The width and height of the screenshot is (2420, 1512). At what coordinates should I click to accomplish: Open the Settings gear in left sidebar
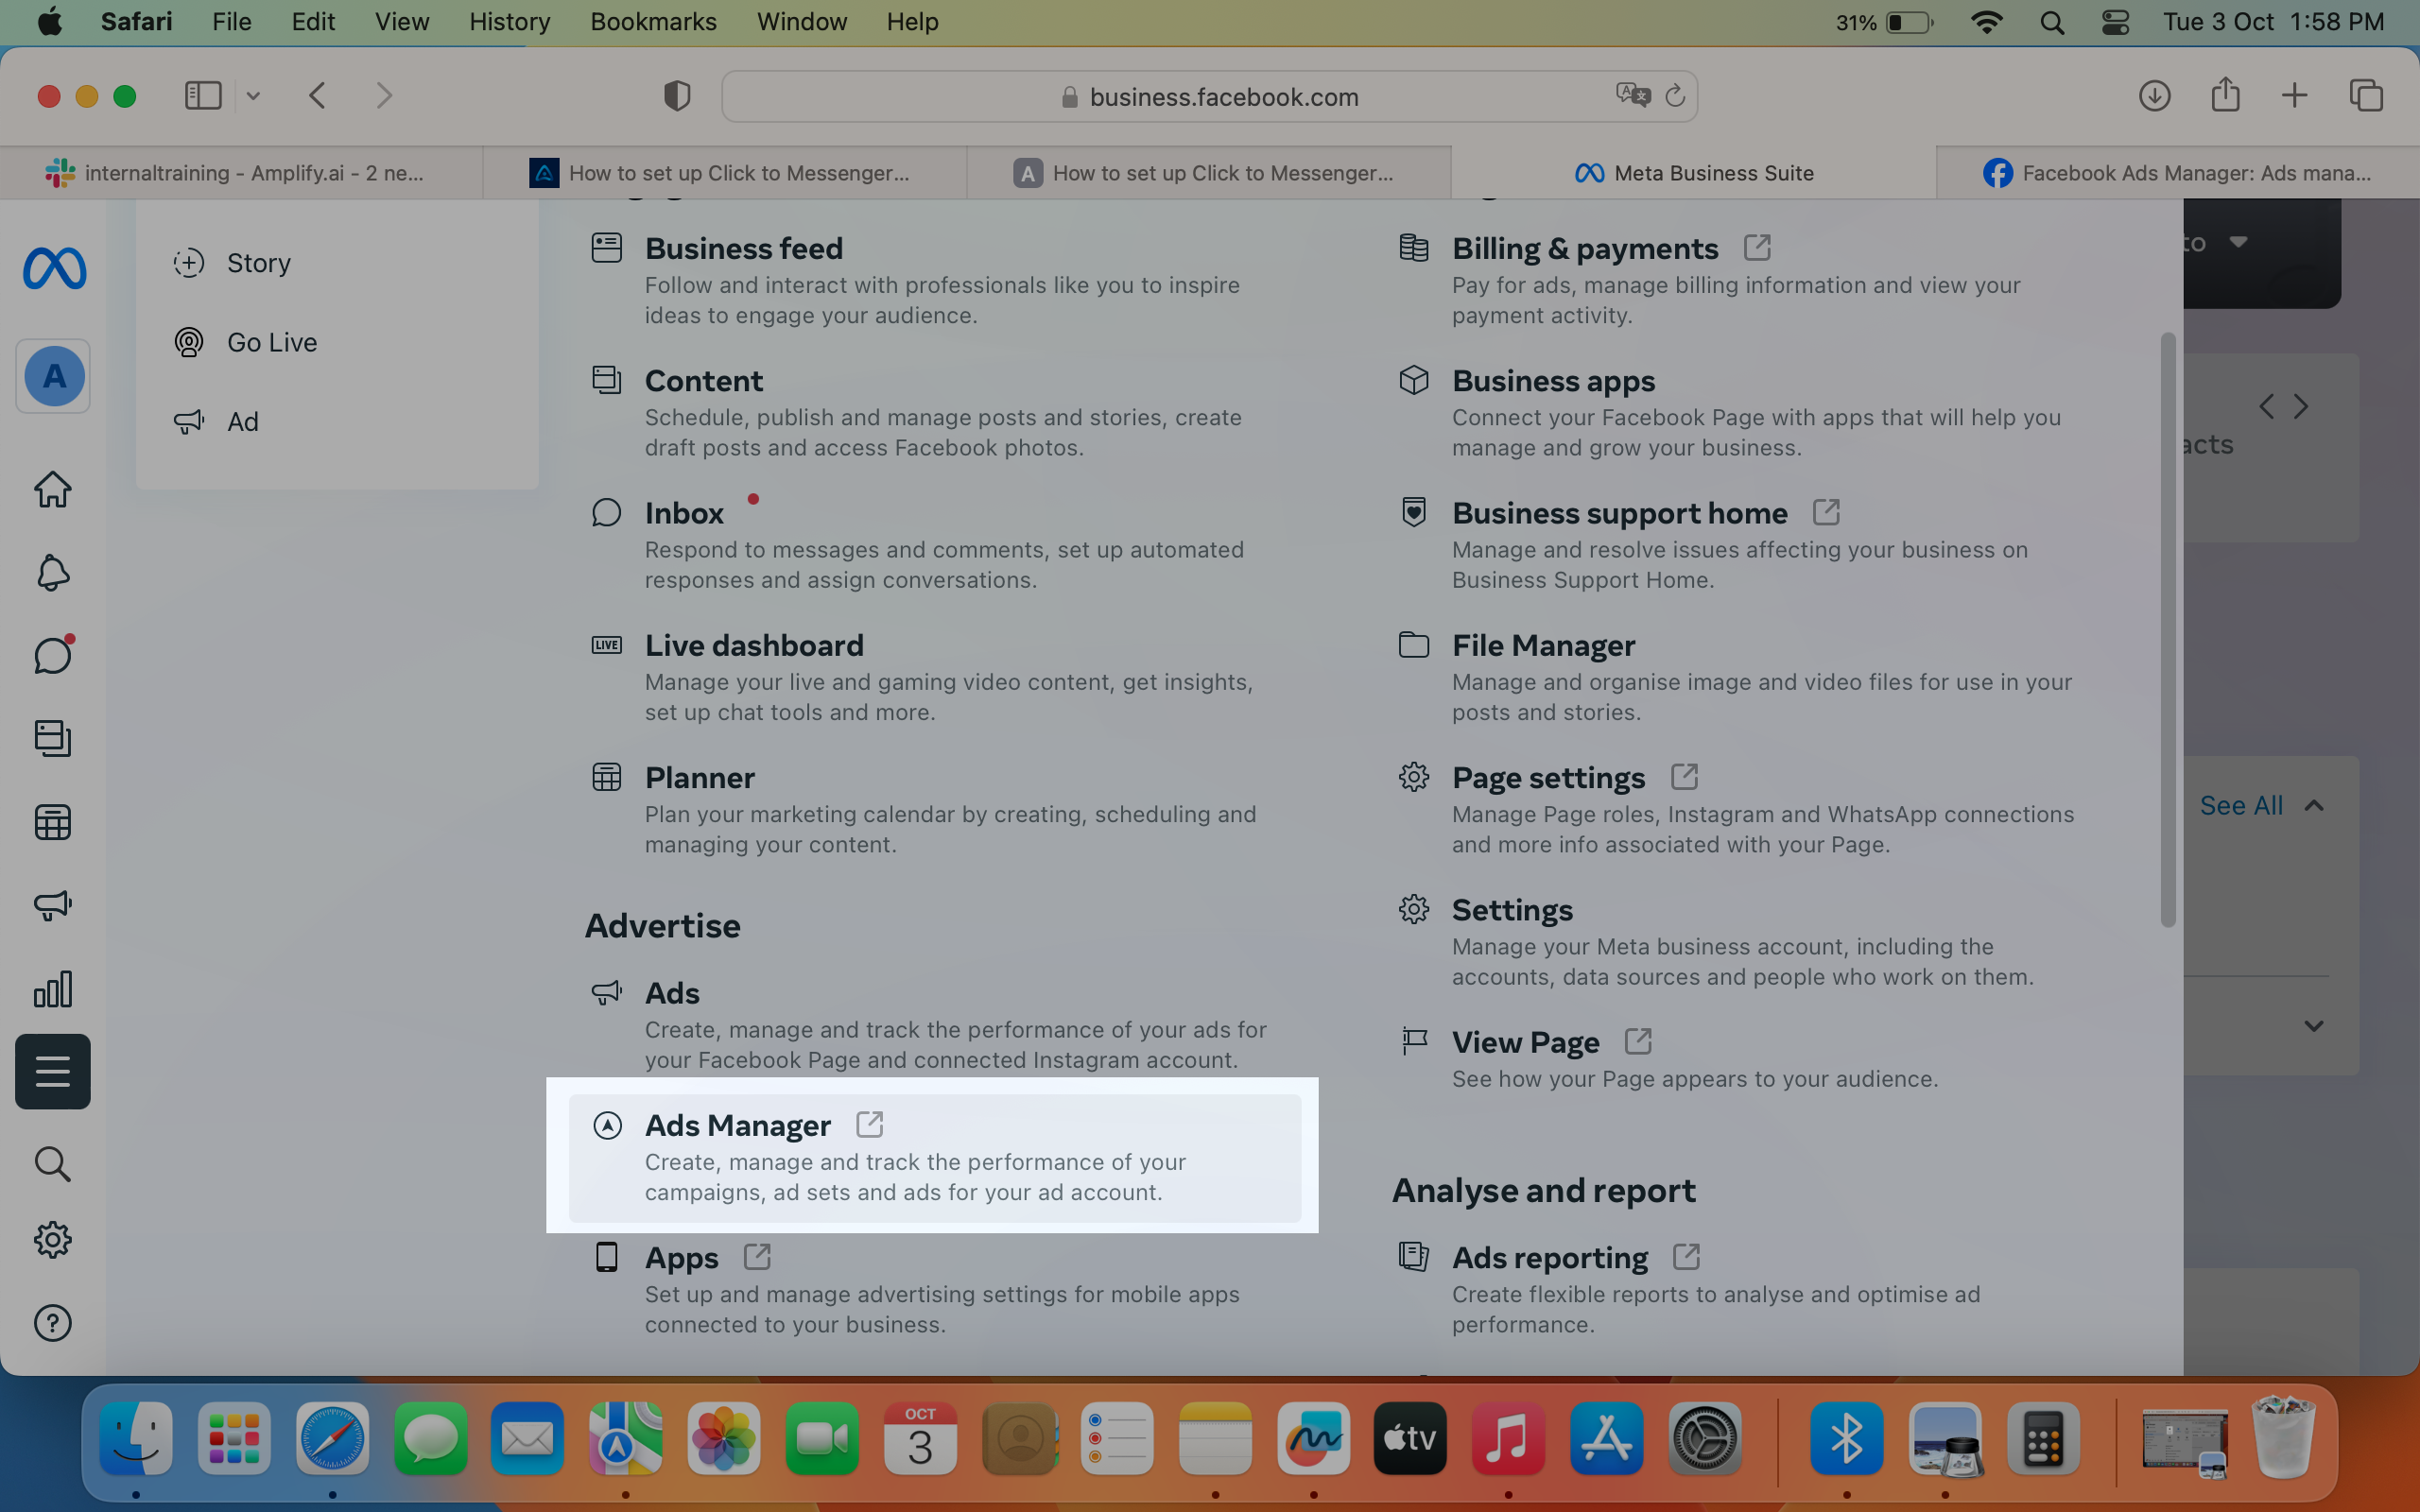tap(53, 1240)
